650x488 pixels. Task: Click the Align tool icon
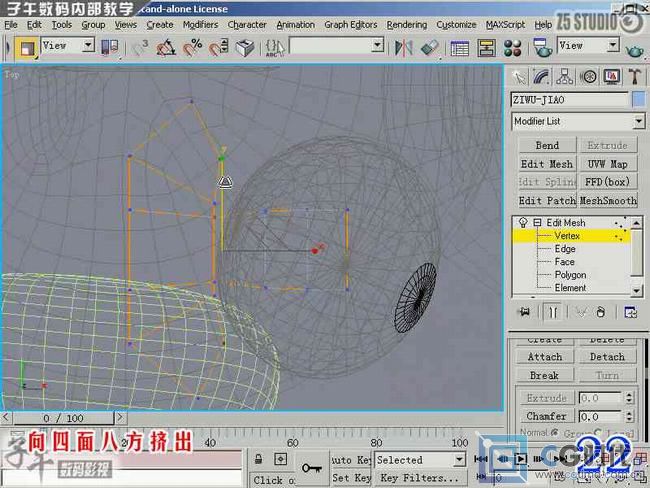(429, 48)
